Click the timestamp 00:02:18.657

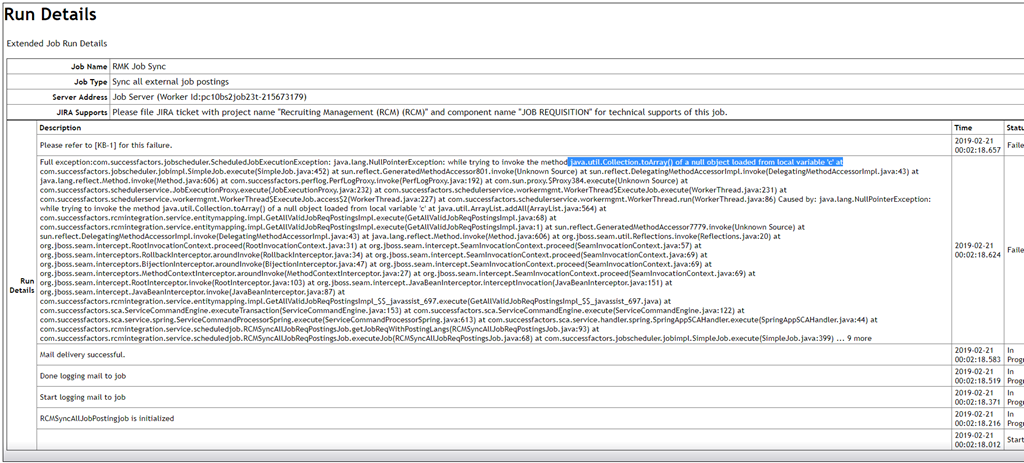tap(978, 150)
